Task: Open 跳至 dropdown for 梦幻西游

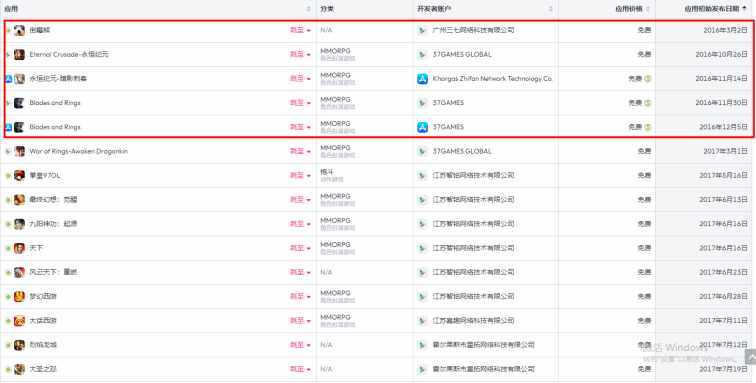Action: pyautogui.click(x=300, y=296)
